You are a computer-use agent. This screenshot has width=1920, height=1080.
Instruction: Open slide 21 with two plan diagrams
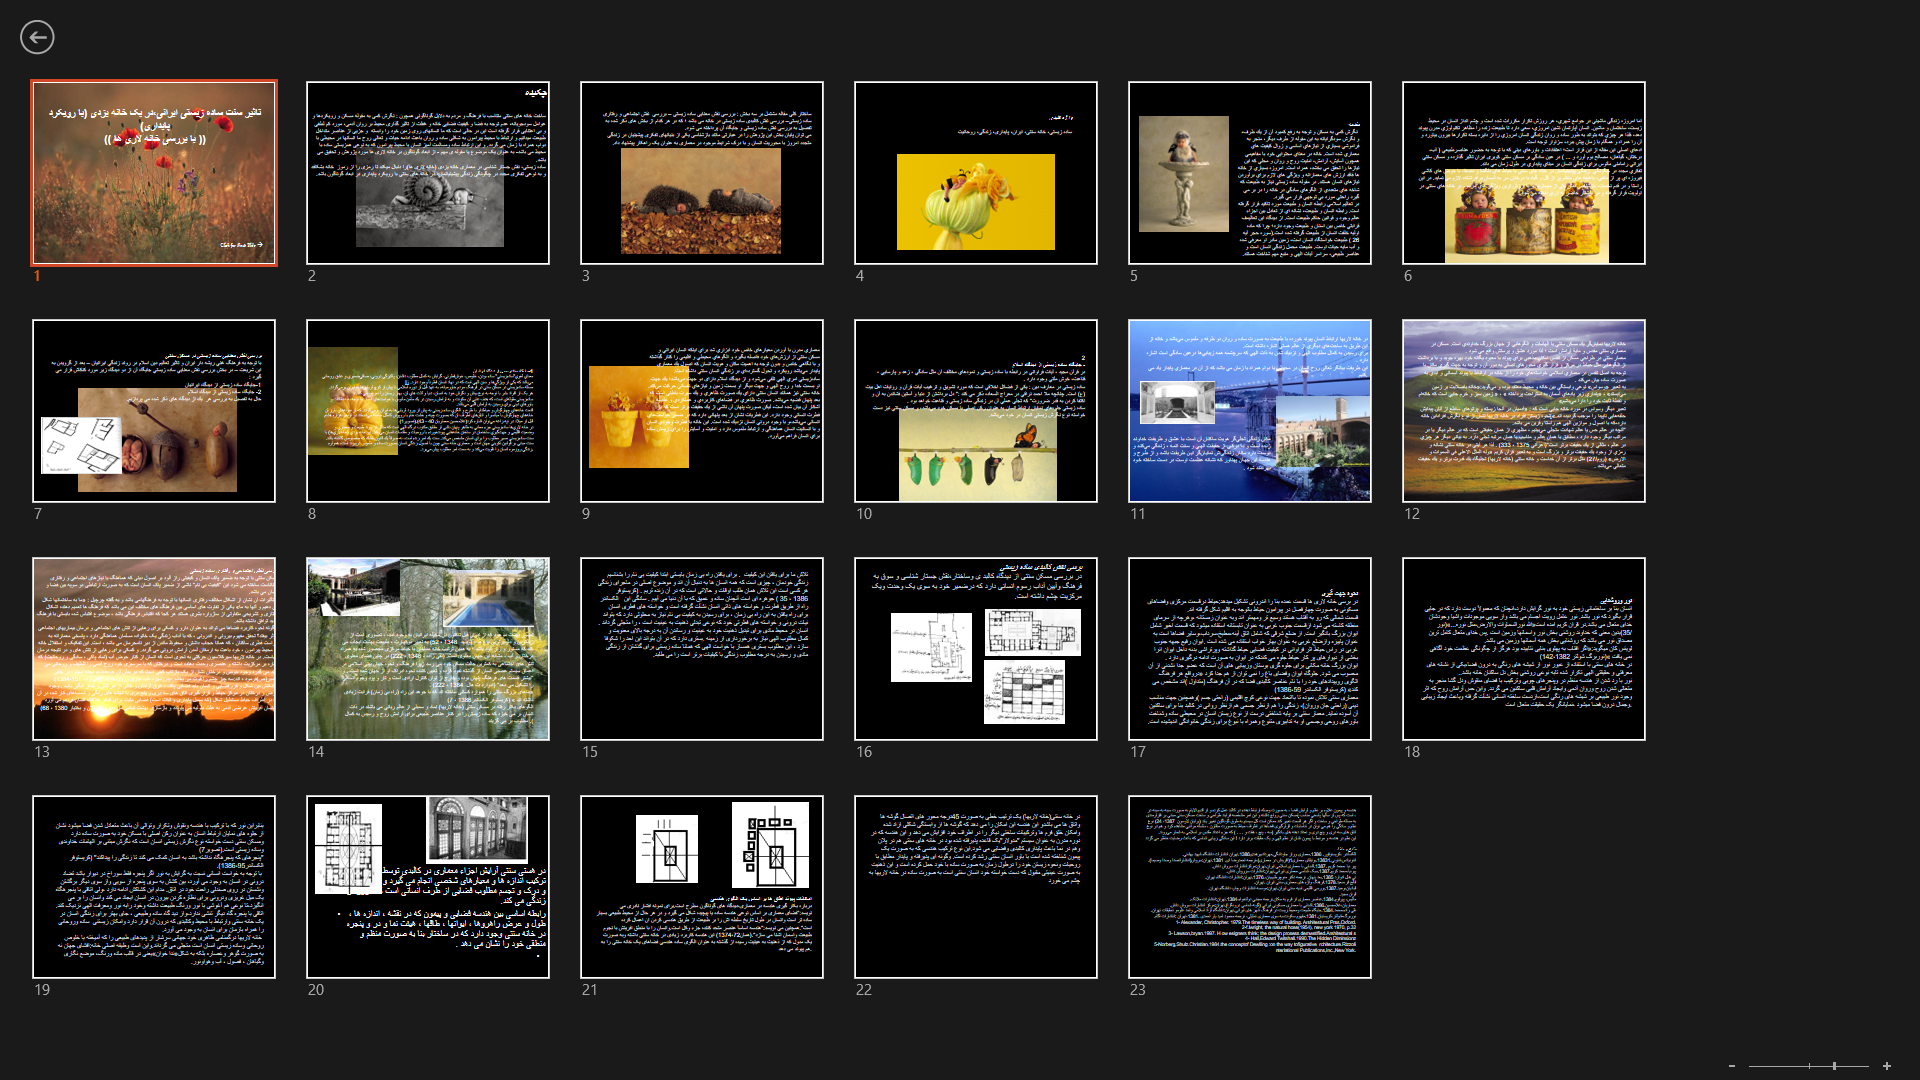[x=702, y=887]
